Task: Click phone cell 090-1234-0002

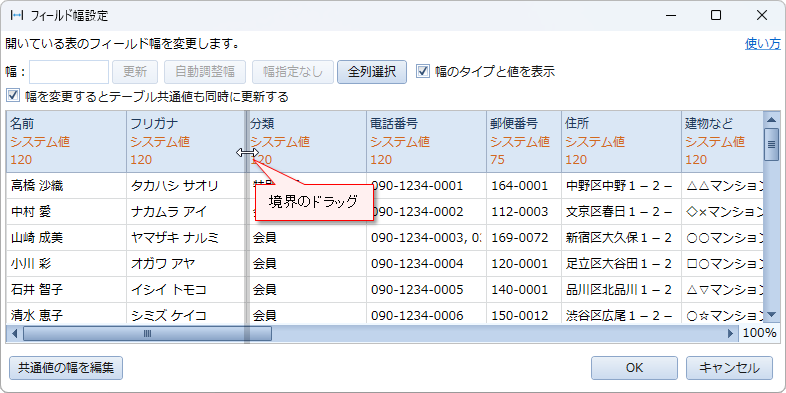Action: (x=426, y=212)
